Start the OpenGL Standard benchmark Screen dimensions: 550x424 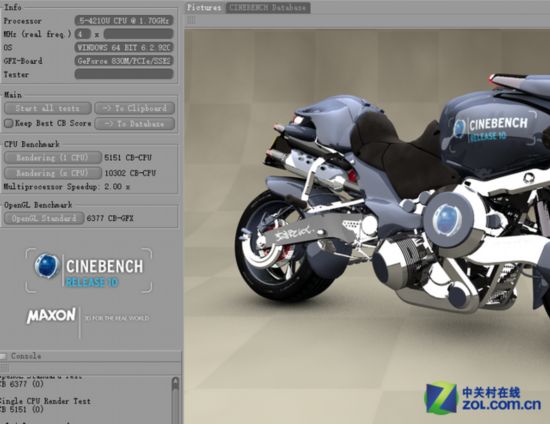44,218
